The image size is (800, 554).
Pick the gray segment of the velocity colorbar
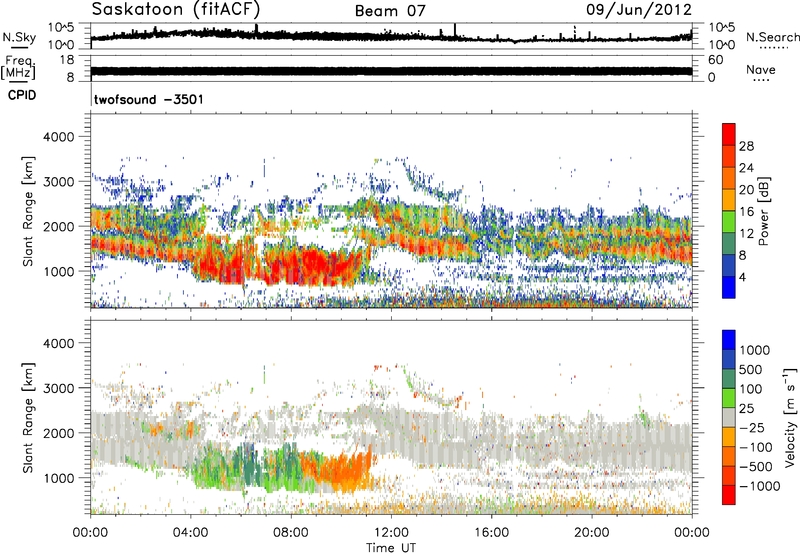point(729,418)
